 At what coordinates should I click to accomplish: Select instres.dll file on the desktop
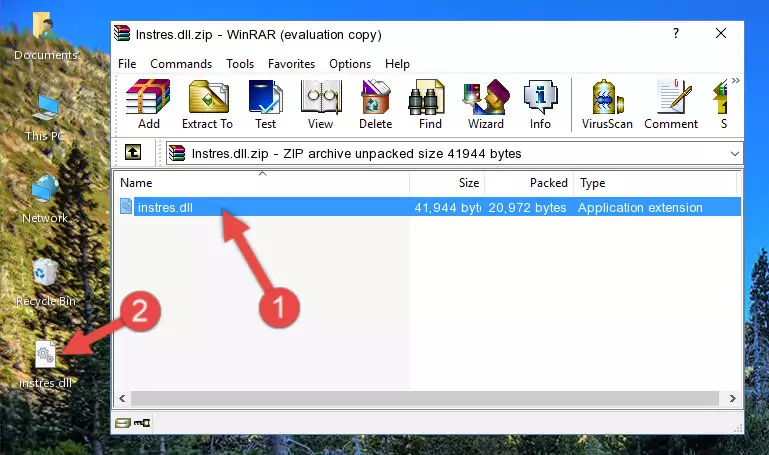pyautogui.click(x=45, y=364)
